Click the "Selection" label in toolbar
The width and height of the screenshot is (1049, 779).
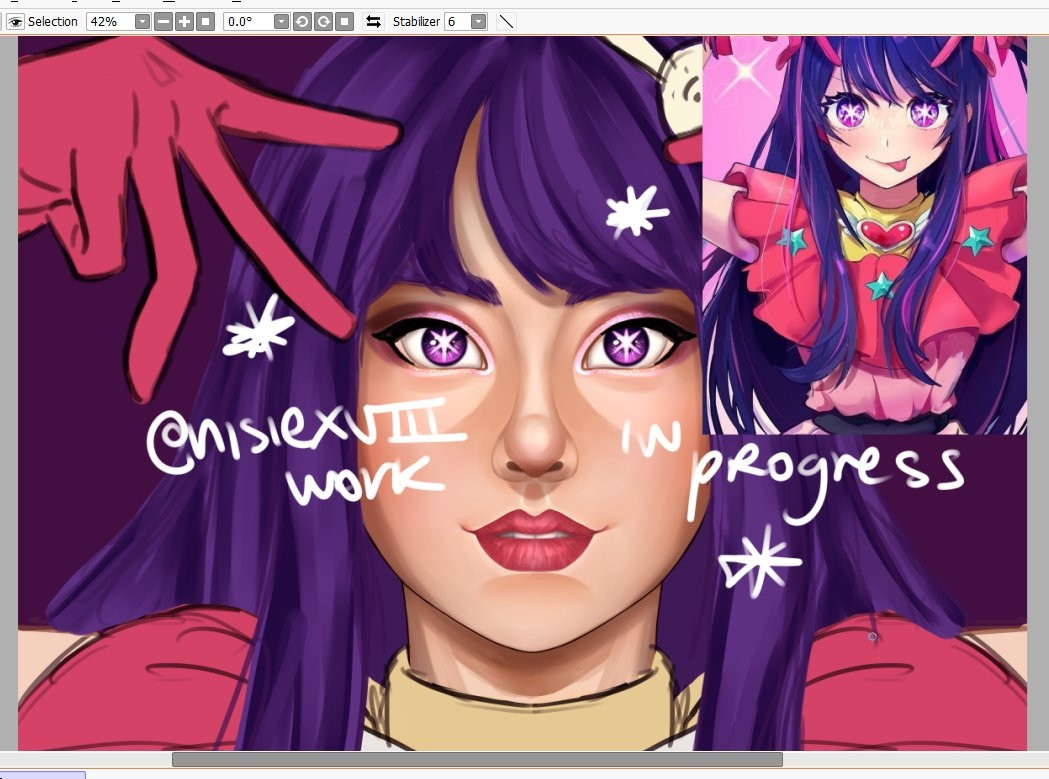pos(53,21)
